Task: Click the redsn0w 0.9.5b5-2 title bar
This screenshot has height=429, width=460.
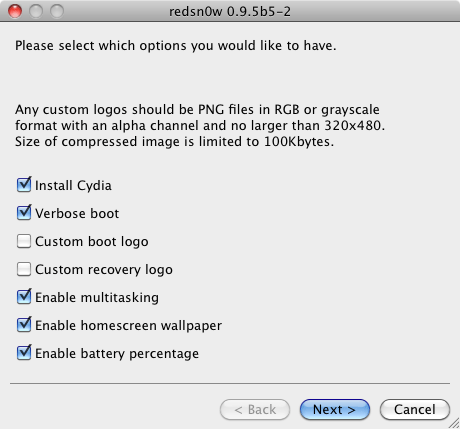Action: tap(230, 11)
